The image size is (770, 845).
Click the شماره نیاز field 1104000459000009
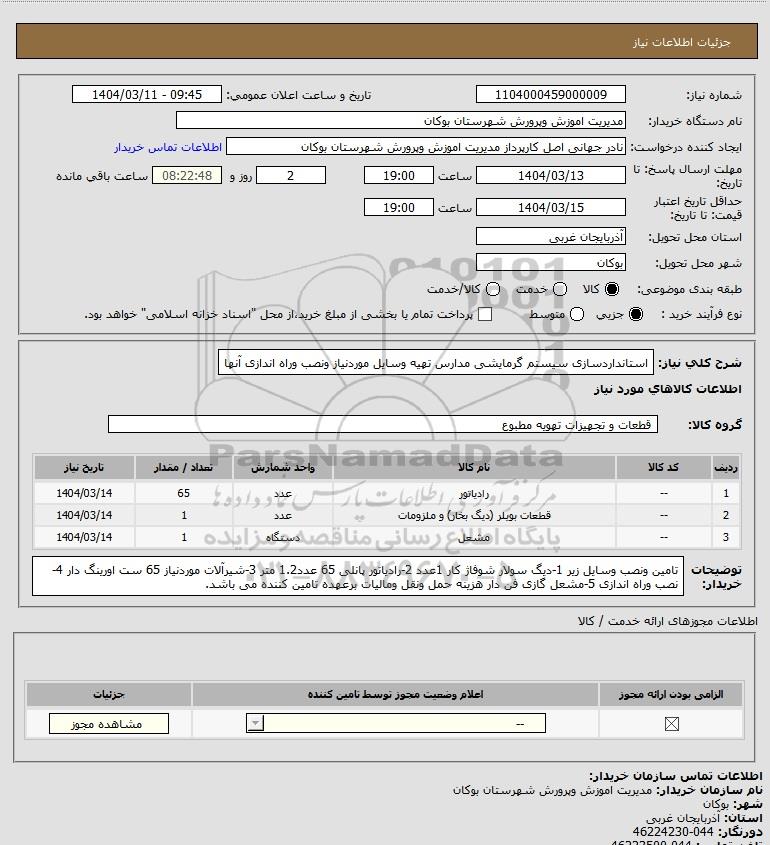coord(551,94)
